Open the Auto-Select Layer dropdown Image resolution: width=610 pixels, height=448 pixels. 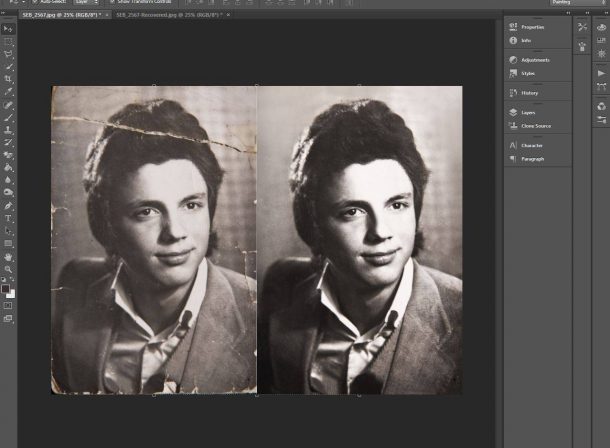tap(87, 2)
